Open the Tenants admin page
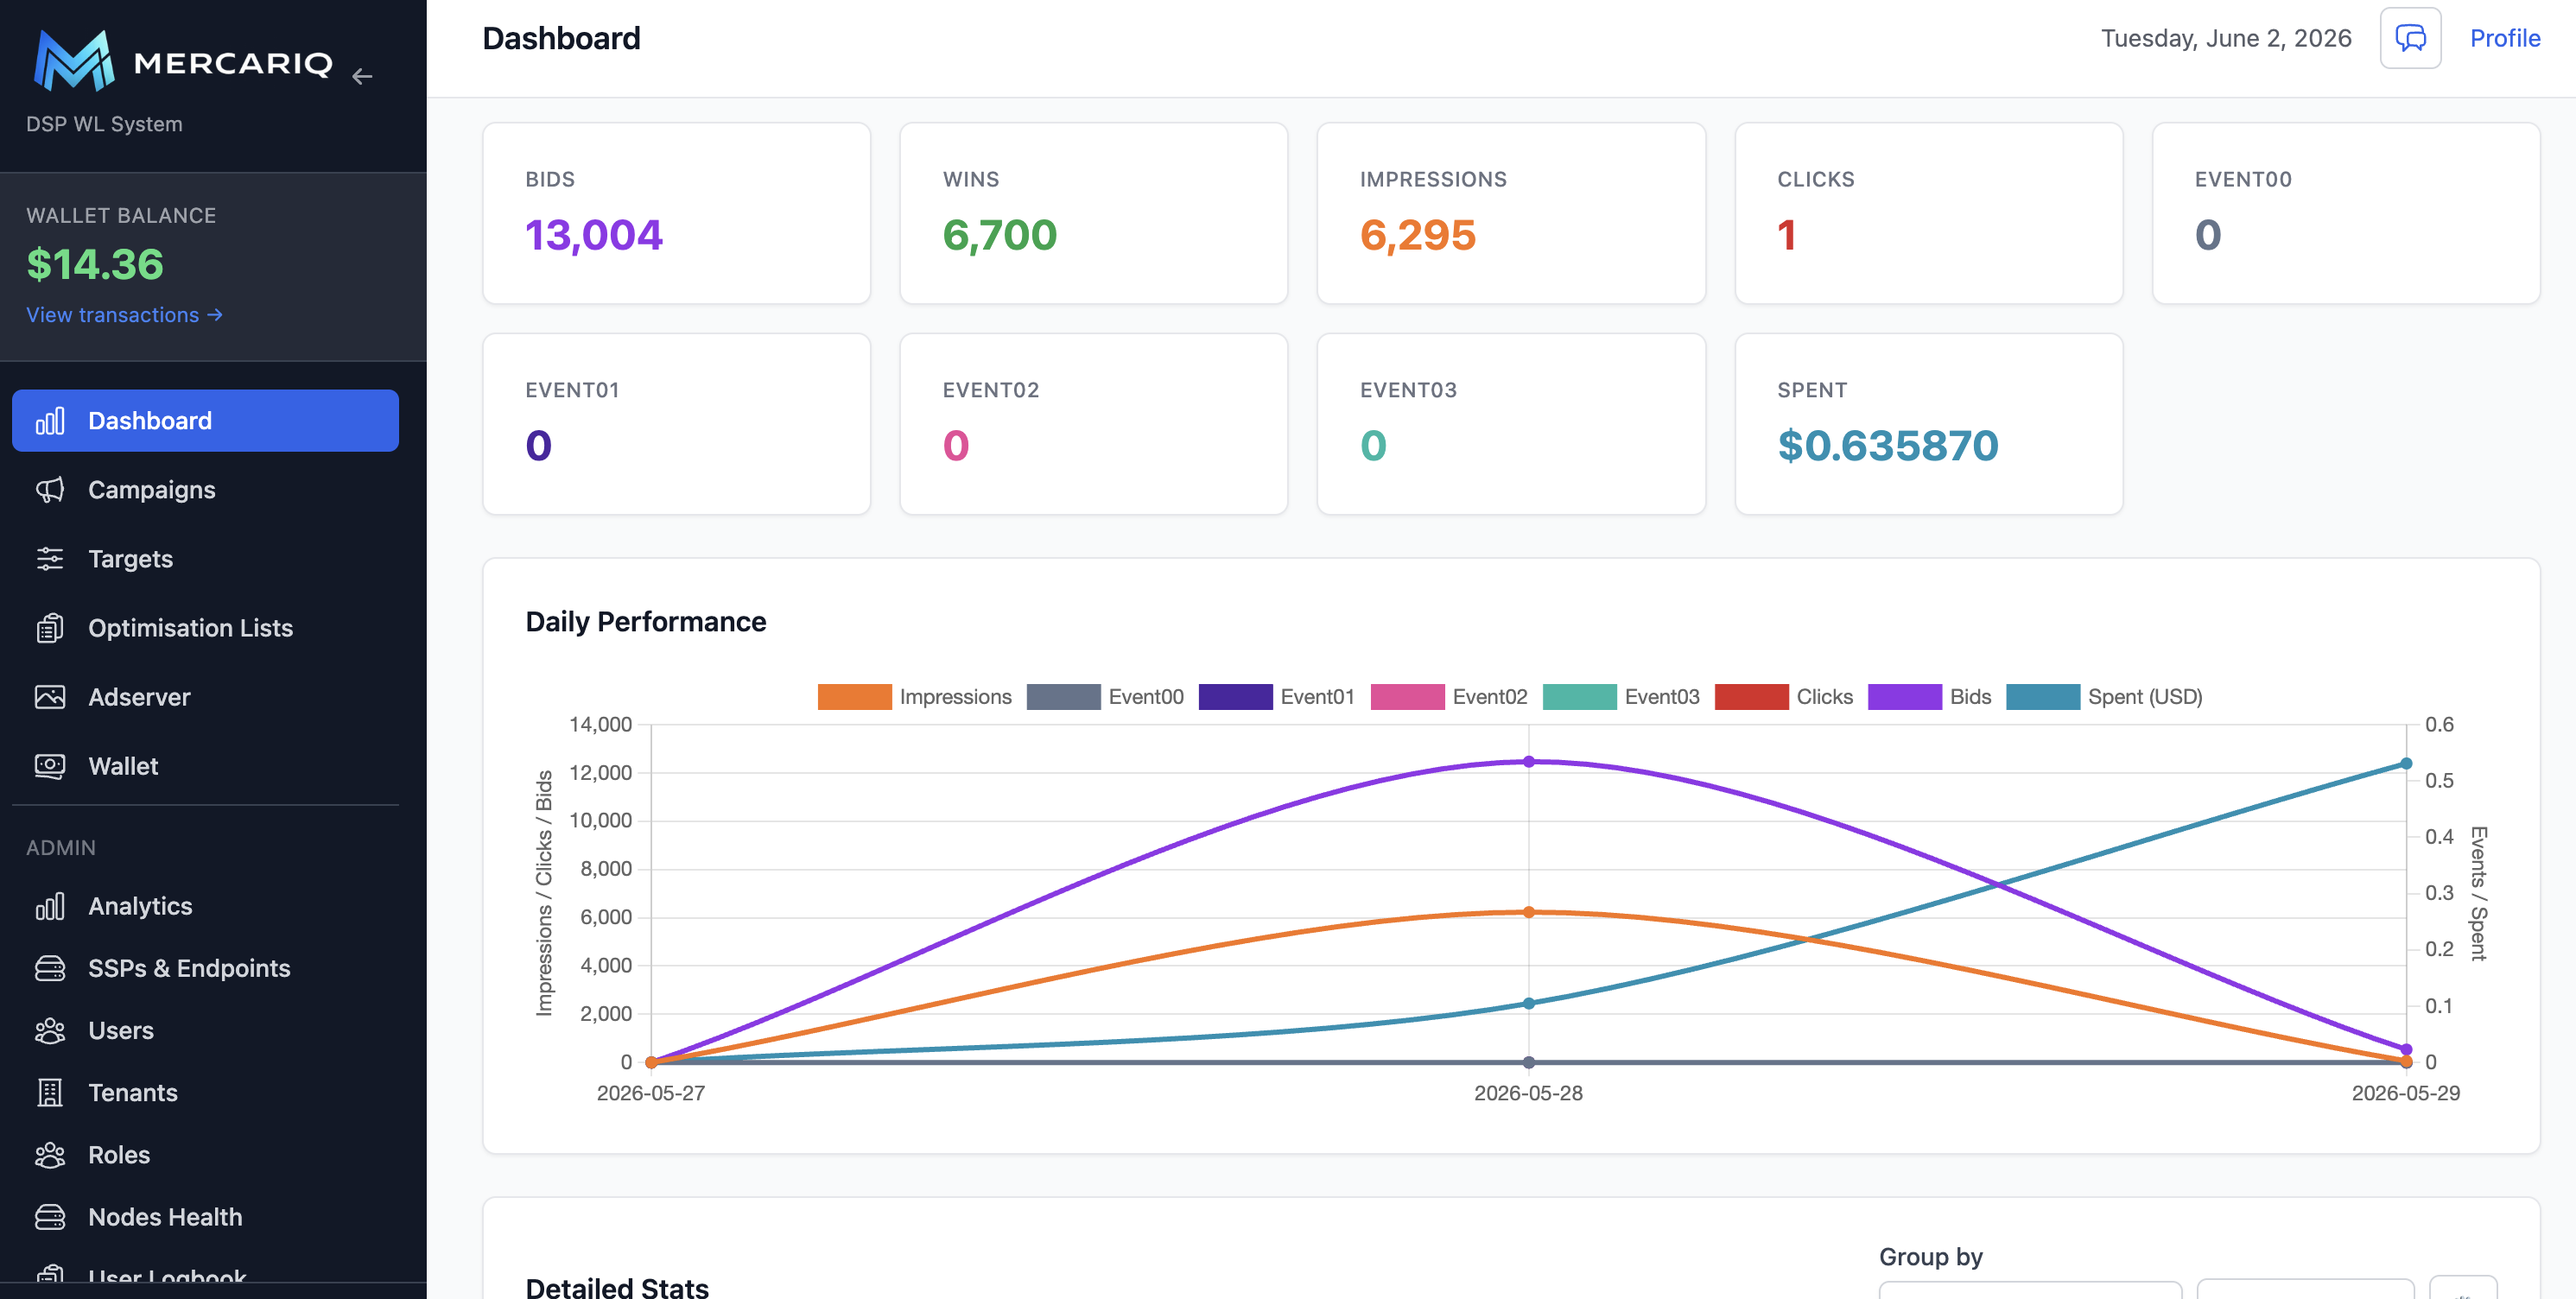2576x1299 pixels. click(205, 1092)
